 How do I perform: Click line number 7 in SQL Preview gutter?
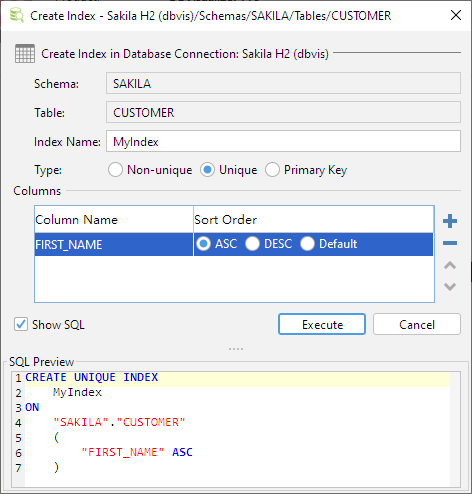(x=18, y=468)
